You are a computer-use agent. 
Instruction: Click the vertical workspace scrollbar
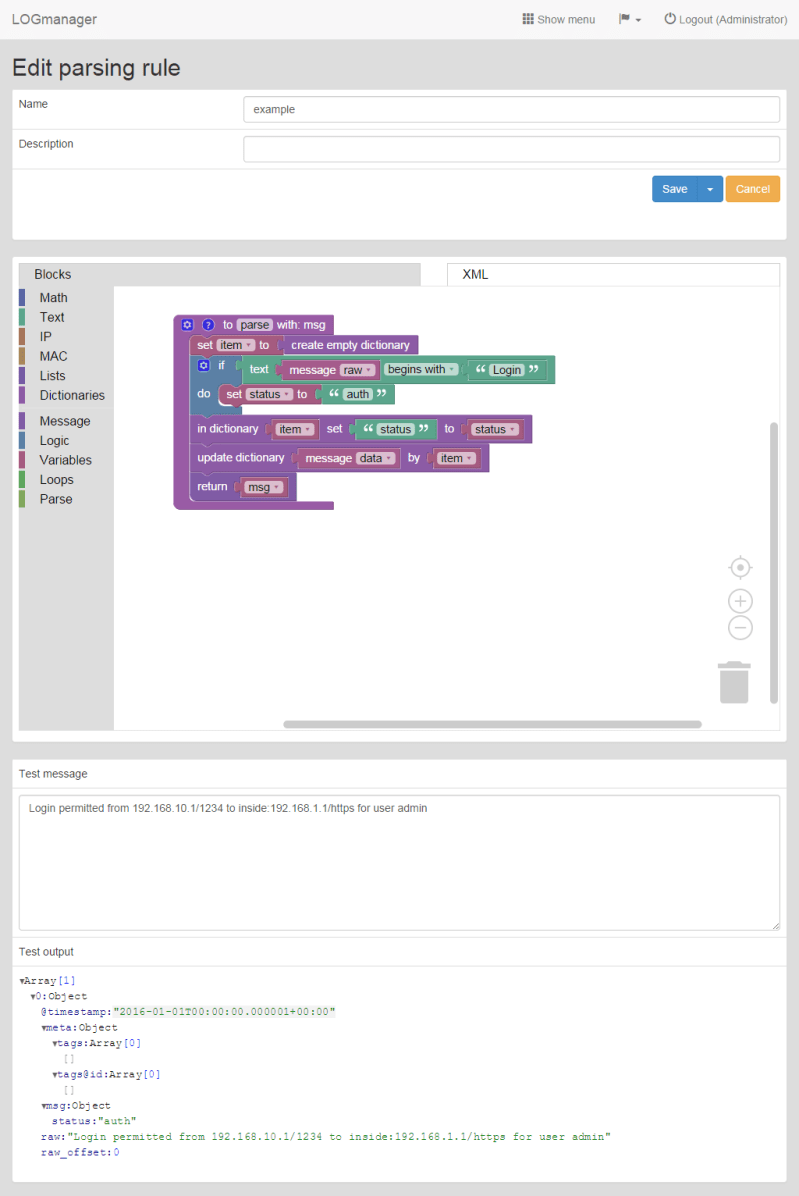(774, 562)
